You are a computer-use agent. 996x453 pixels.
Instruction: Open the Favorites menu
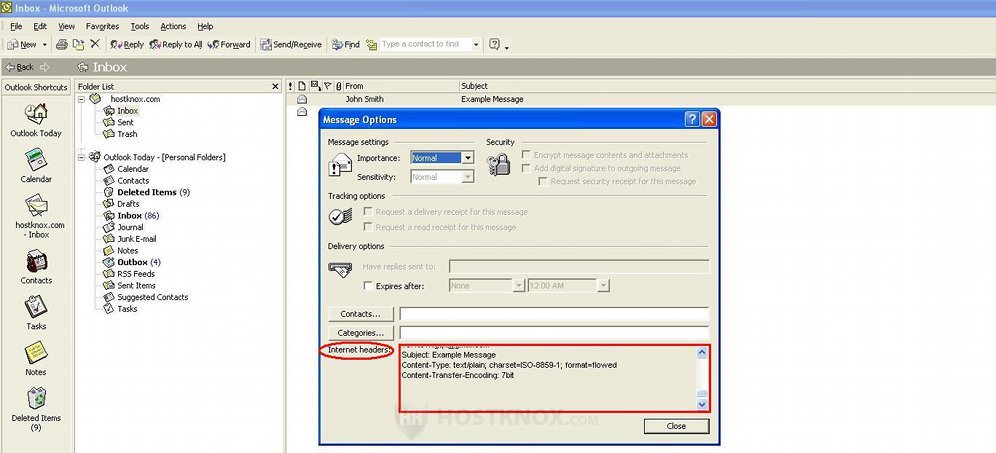(102, 27)
